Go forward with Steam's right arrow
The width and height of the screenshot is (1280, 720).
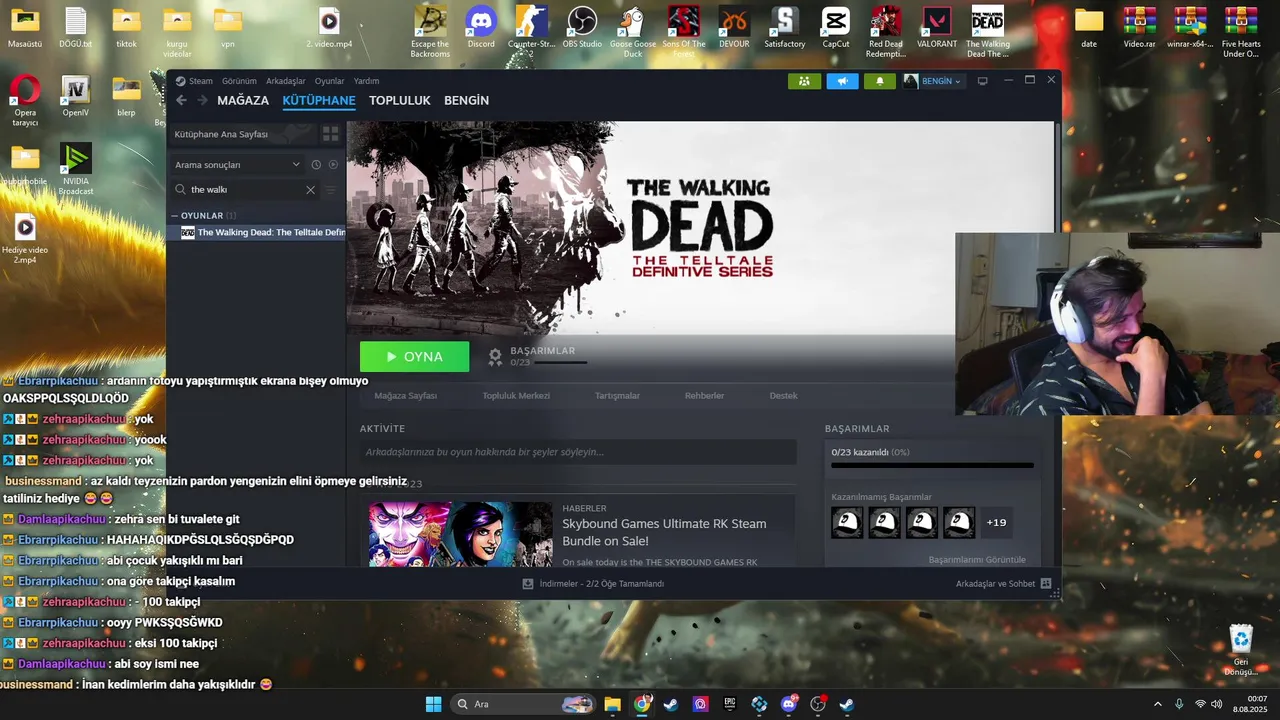(x=202, y=100)
